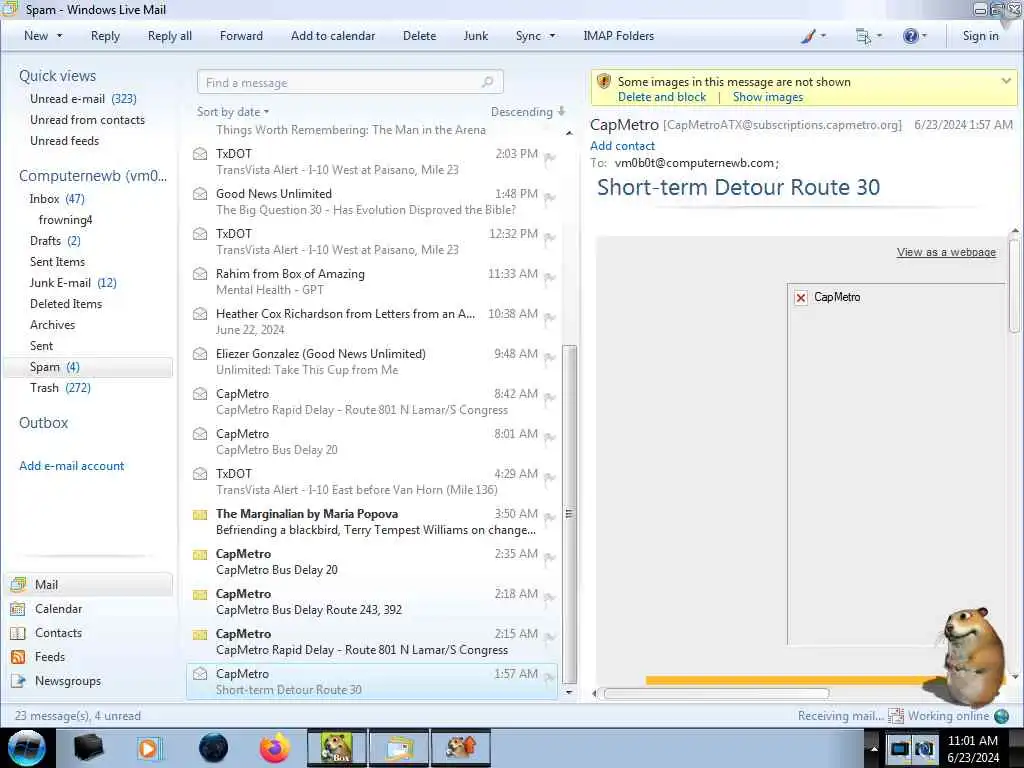This screenshot has width=1024, height=768.
Task: Click the Mail shortcut icon
Action: pyautogui.click(x=18, y=584)
